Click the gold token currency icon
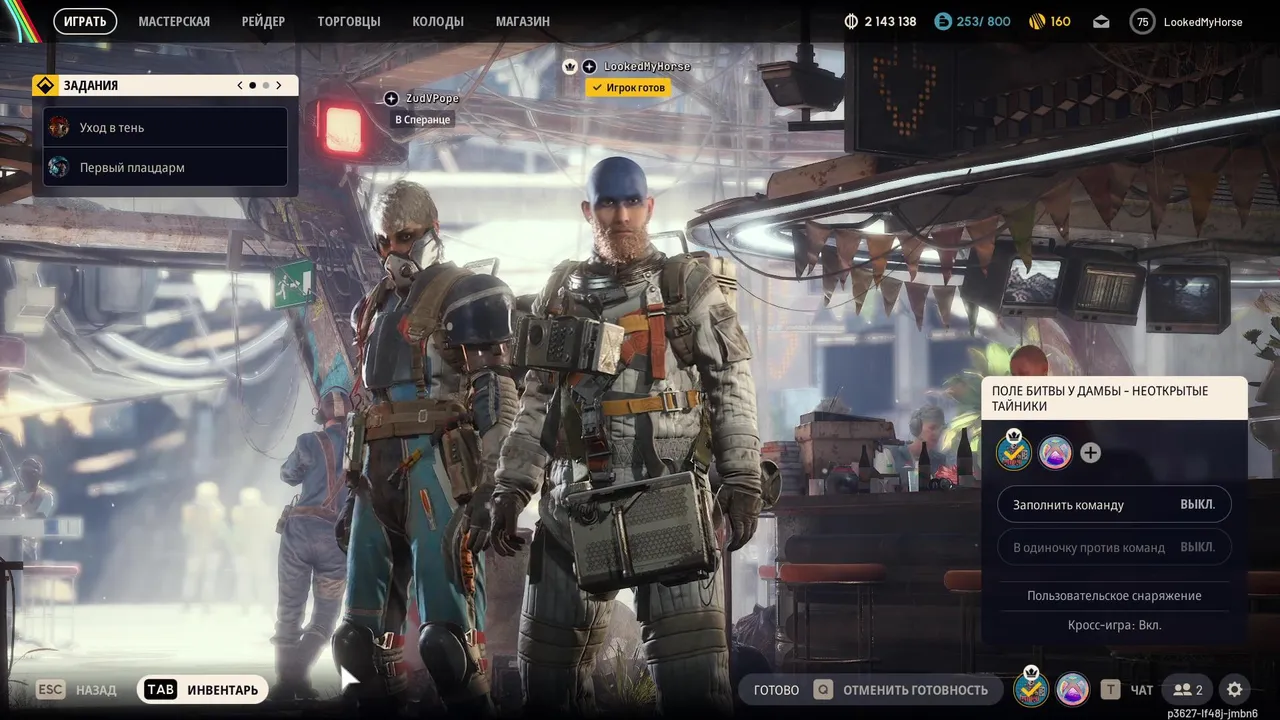 pos(1037,21)
